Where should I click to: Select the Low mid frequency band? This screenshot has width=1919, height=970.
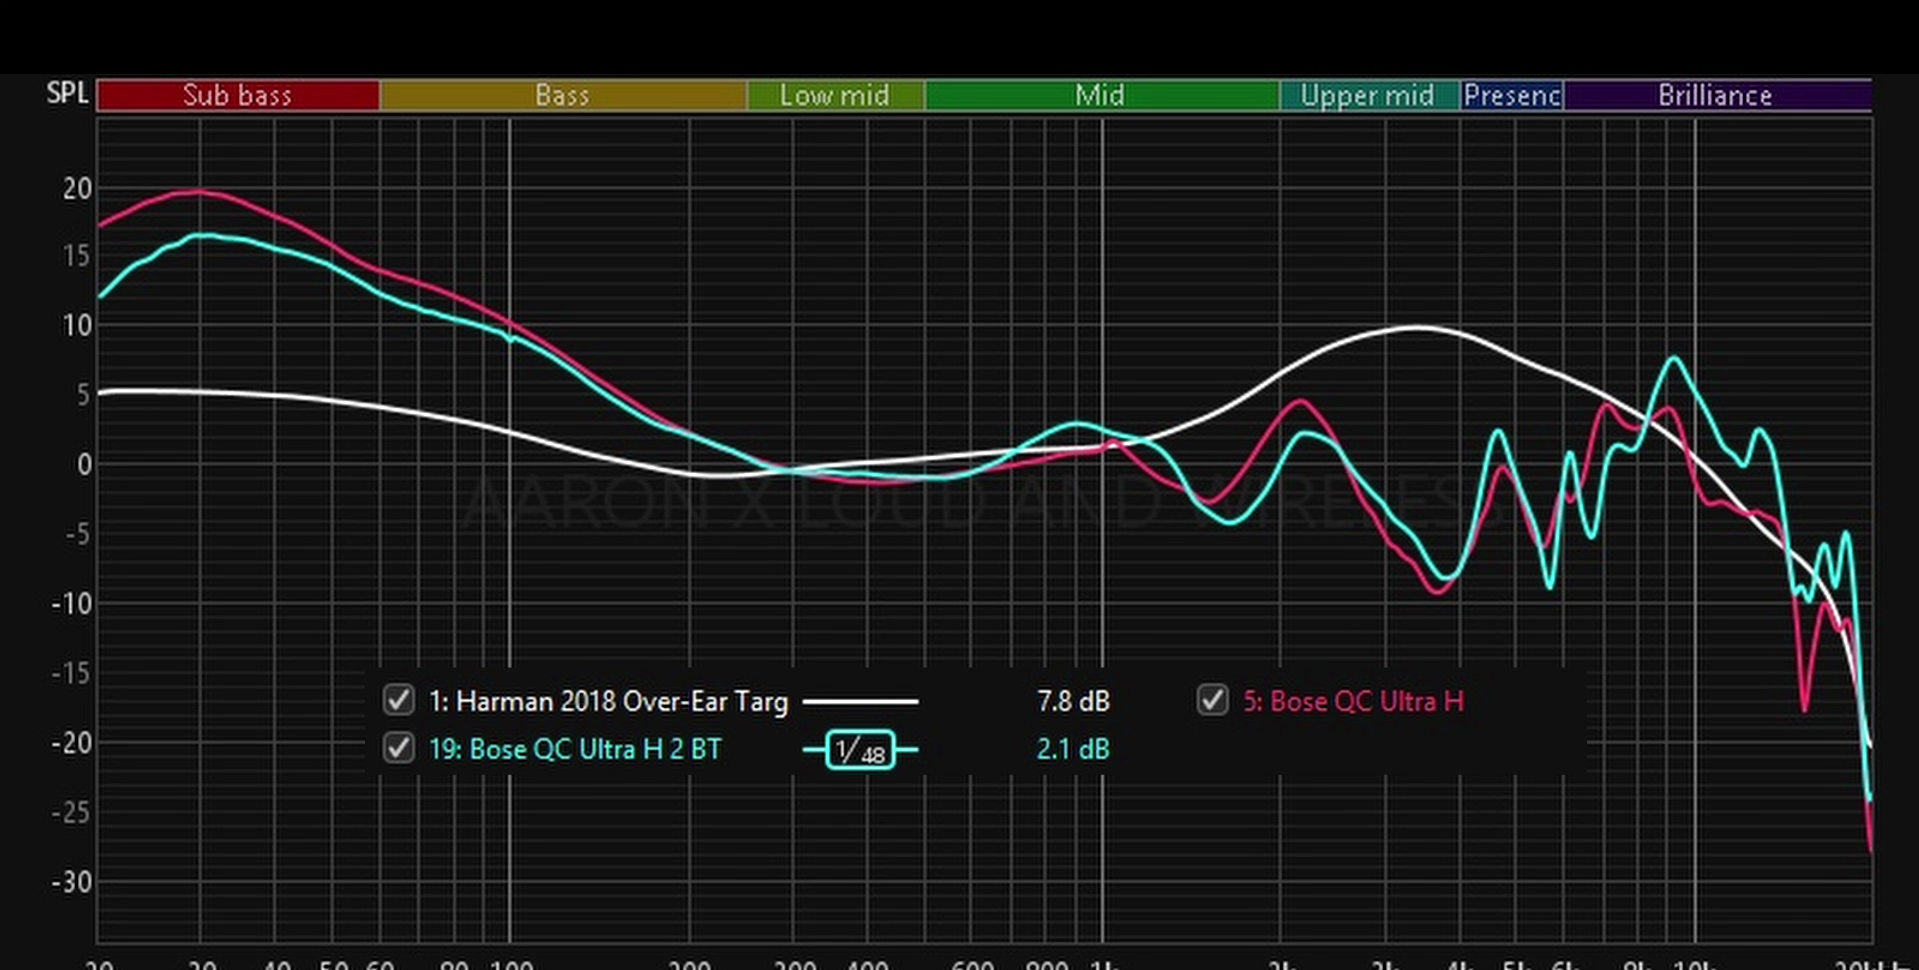coord(835,95)
